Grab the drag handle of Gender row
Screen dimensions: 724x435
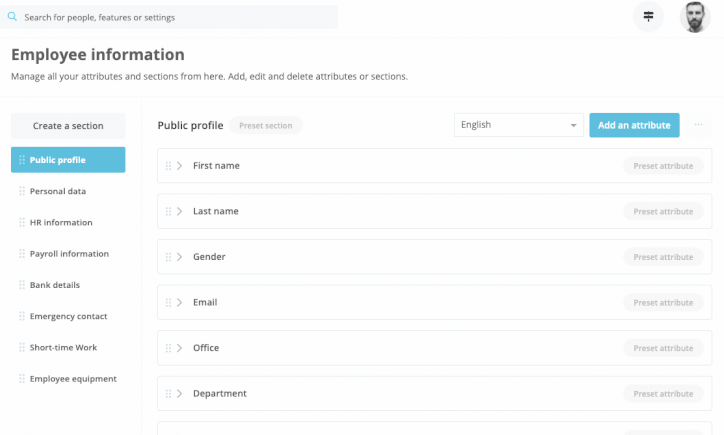pyautogui.click(x=169, y=257)
